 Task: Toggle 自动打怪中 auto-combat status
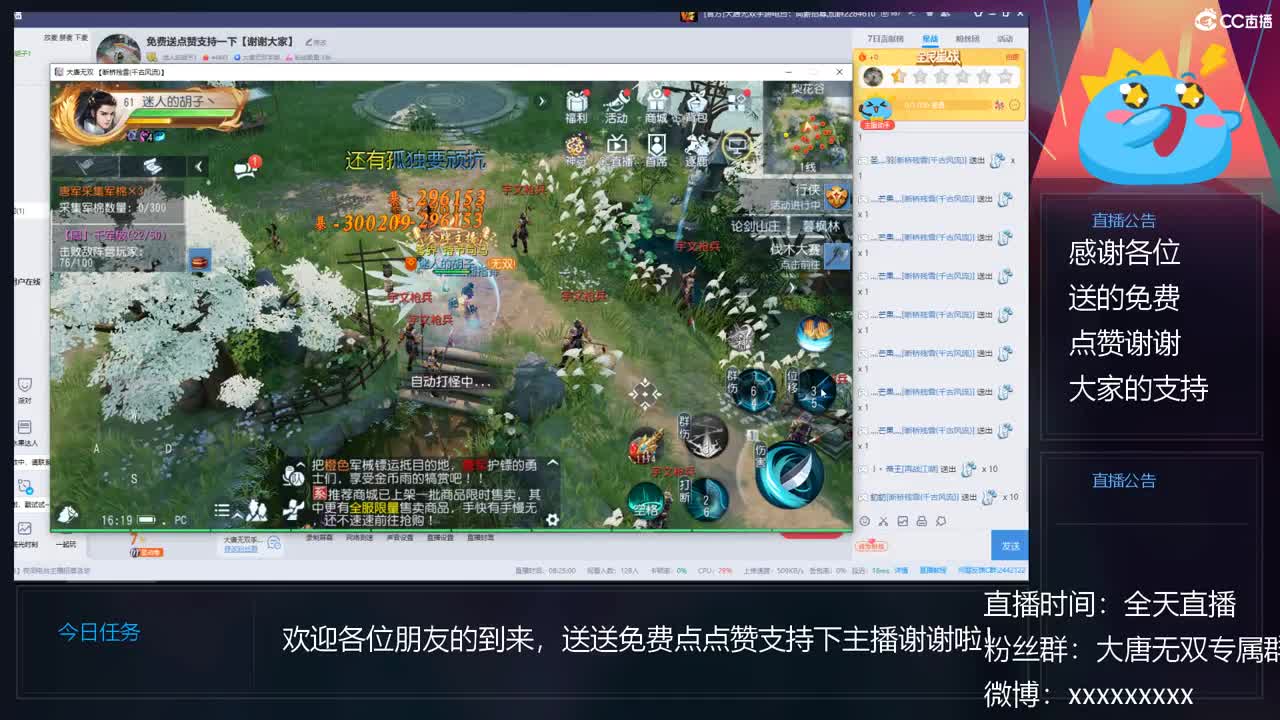pos(450,381)
